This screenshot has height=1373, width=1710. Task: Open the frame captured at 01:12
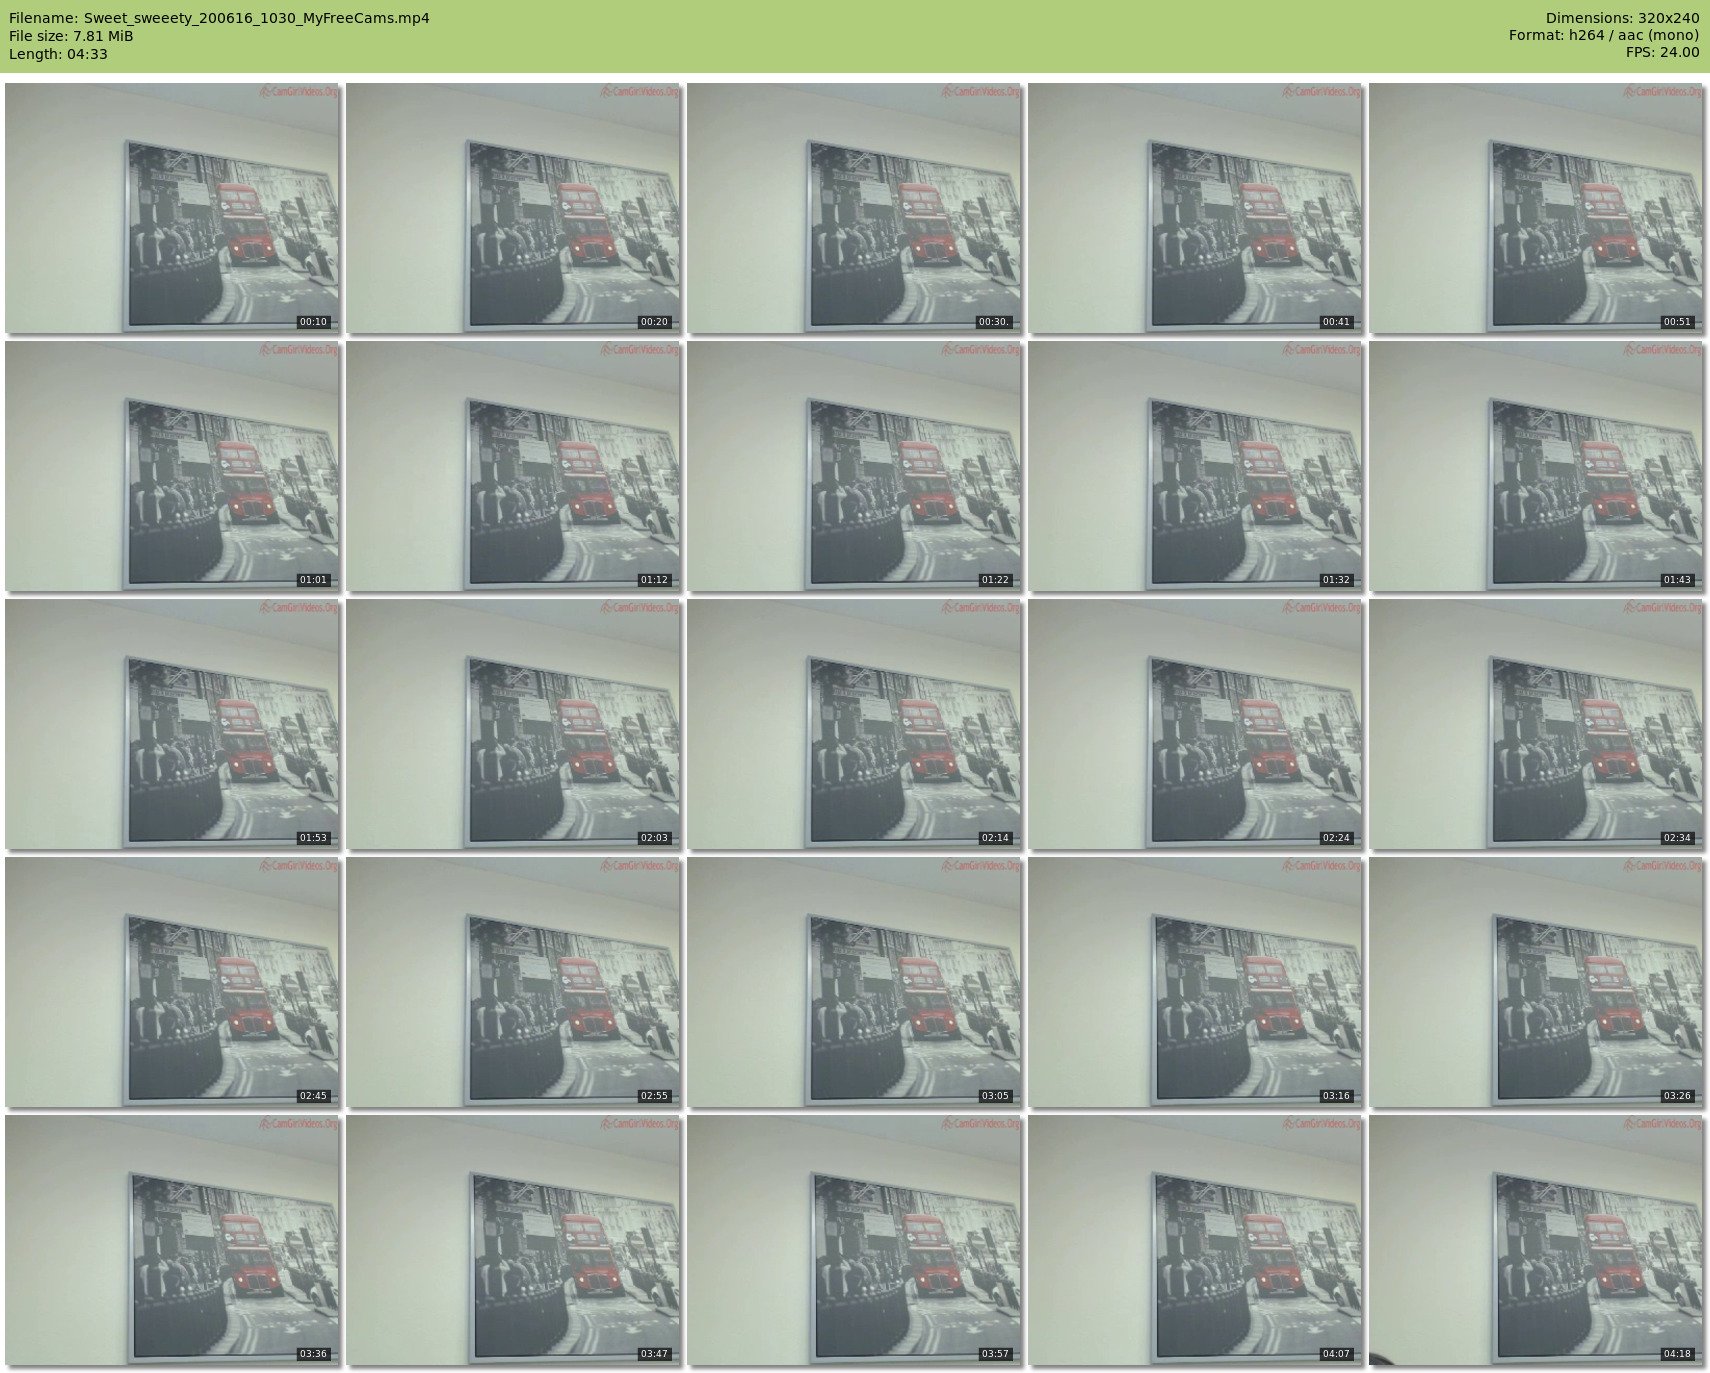point(513,466)
